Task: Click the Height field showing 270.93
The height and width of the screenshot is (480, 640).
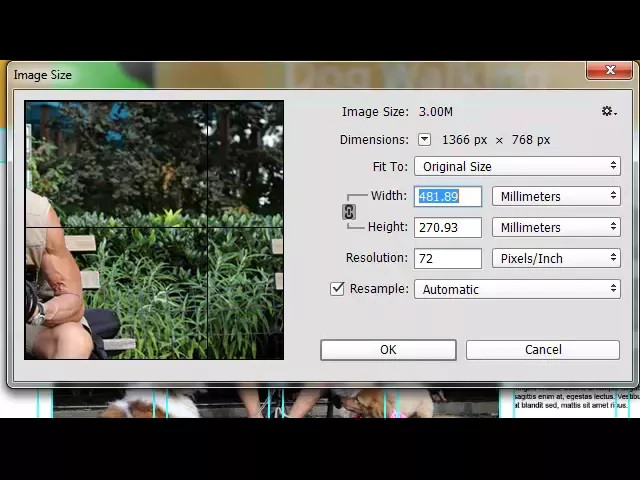Action: pyautogui.click(x=448, y=227)
